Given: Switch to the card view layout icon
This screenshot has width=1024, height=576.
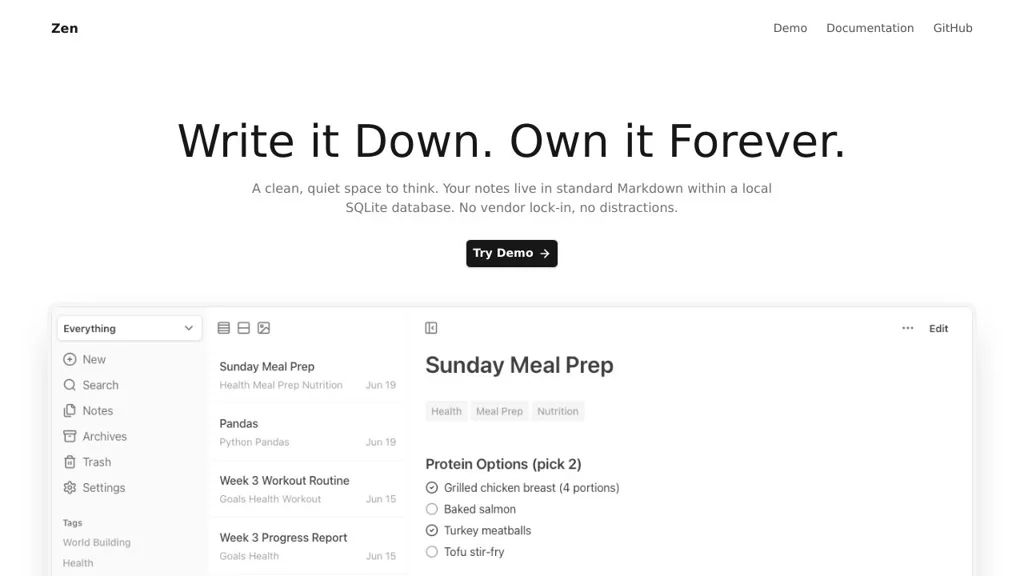Looking at the screenshot, I should pos(244,328).
